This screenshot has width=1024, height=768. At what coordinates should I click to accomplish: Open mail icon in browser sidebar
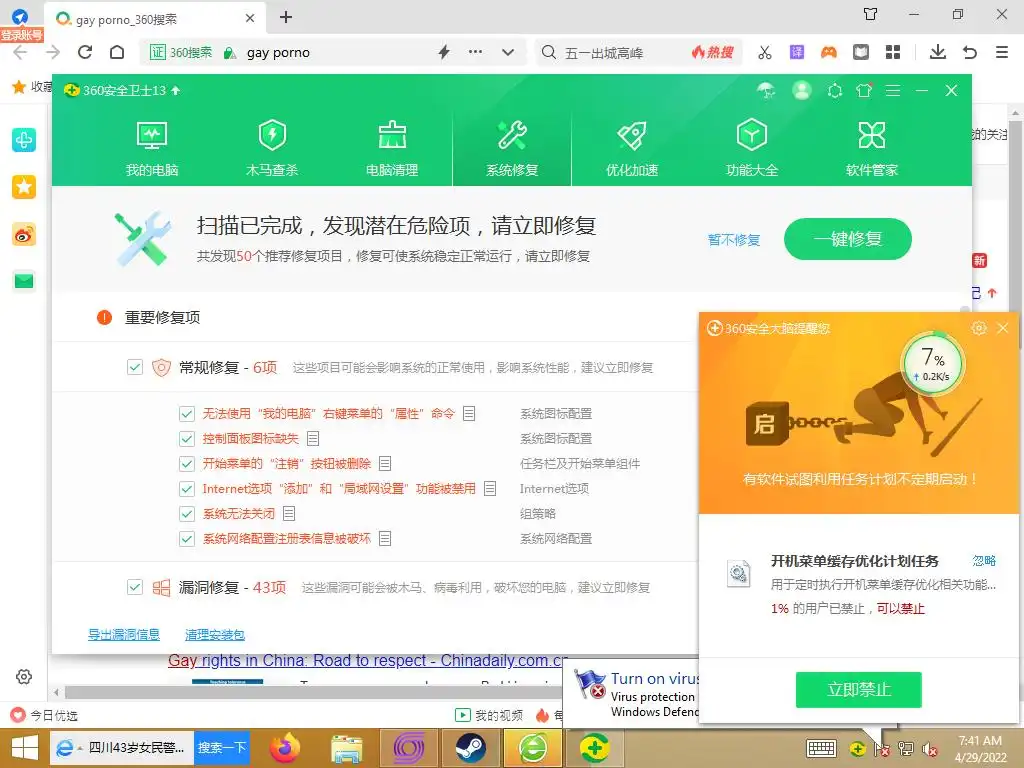pos(24,281)
